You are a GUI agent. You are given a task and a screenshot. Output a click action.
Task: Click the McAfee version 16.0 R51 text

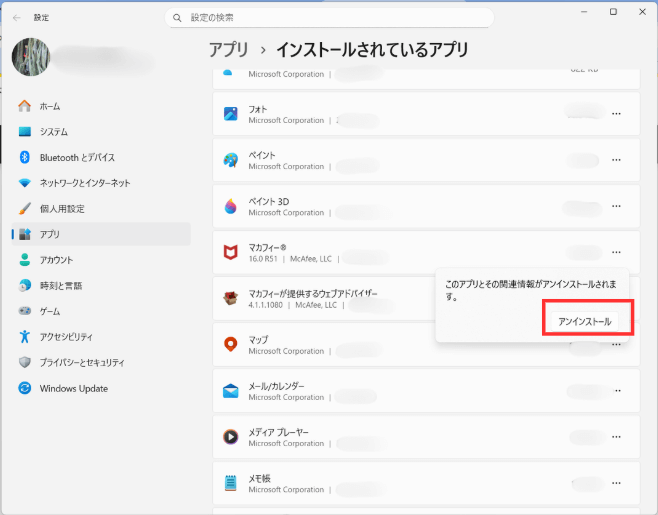pos(263,259)
